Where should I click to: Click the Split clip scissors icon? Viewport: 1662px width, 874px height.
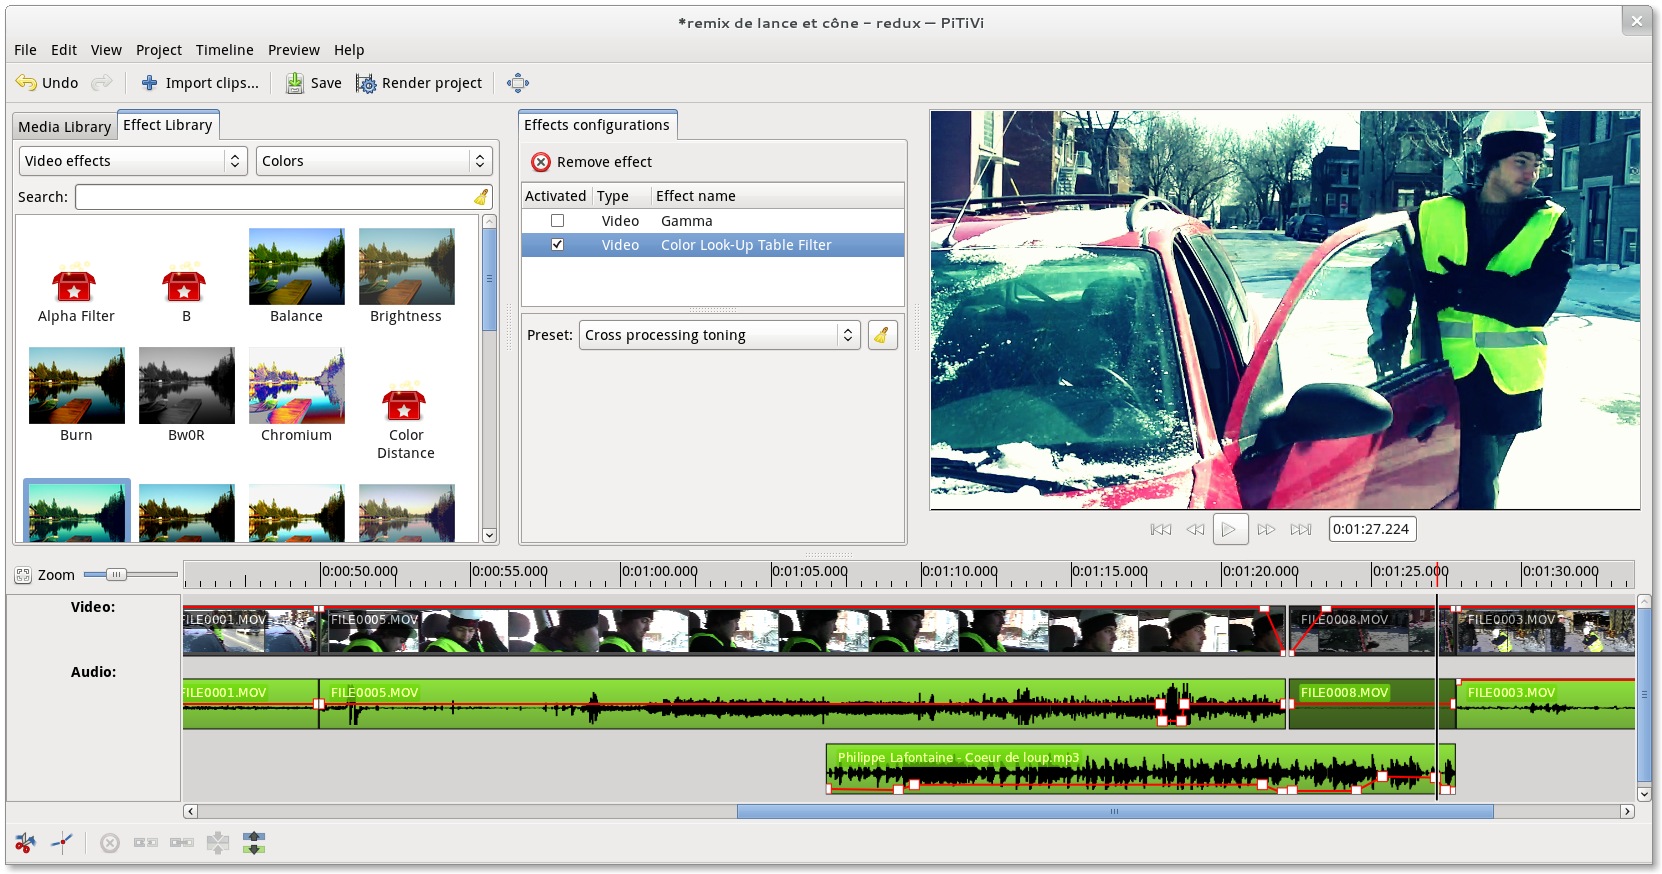(25, 843)
